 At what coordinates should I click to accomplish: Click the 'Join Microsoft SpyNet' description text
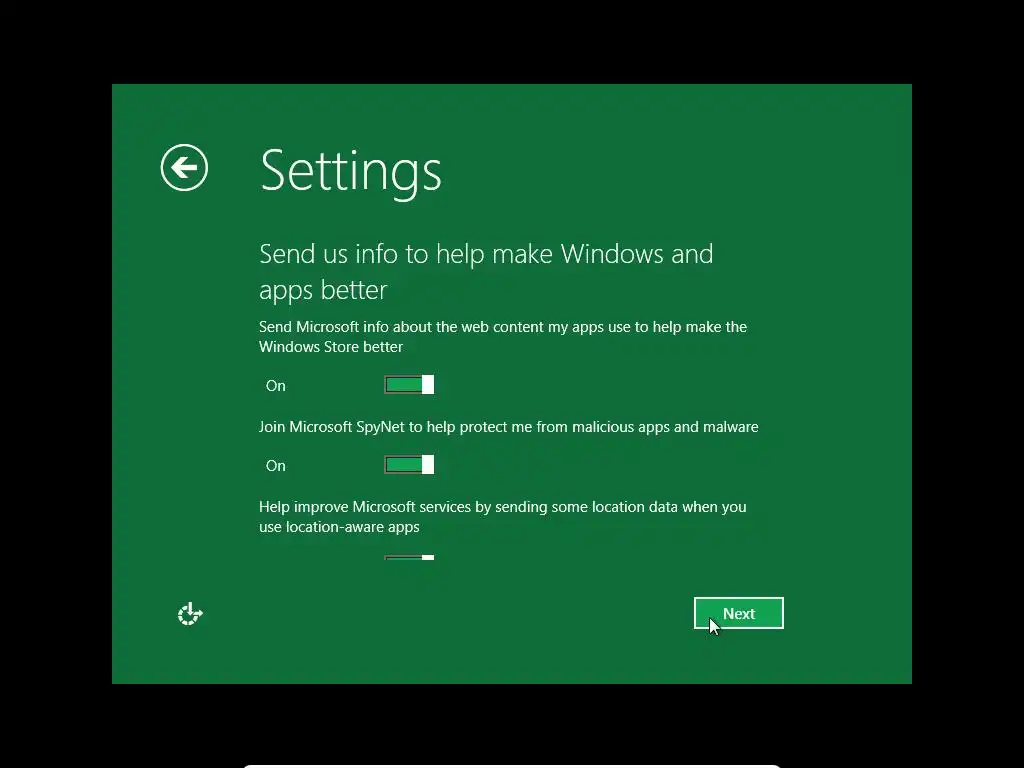click(x=509, y=427)
